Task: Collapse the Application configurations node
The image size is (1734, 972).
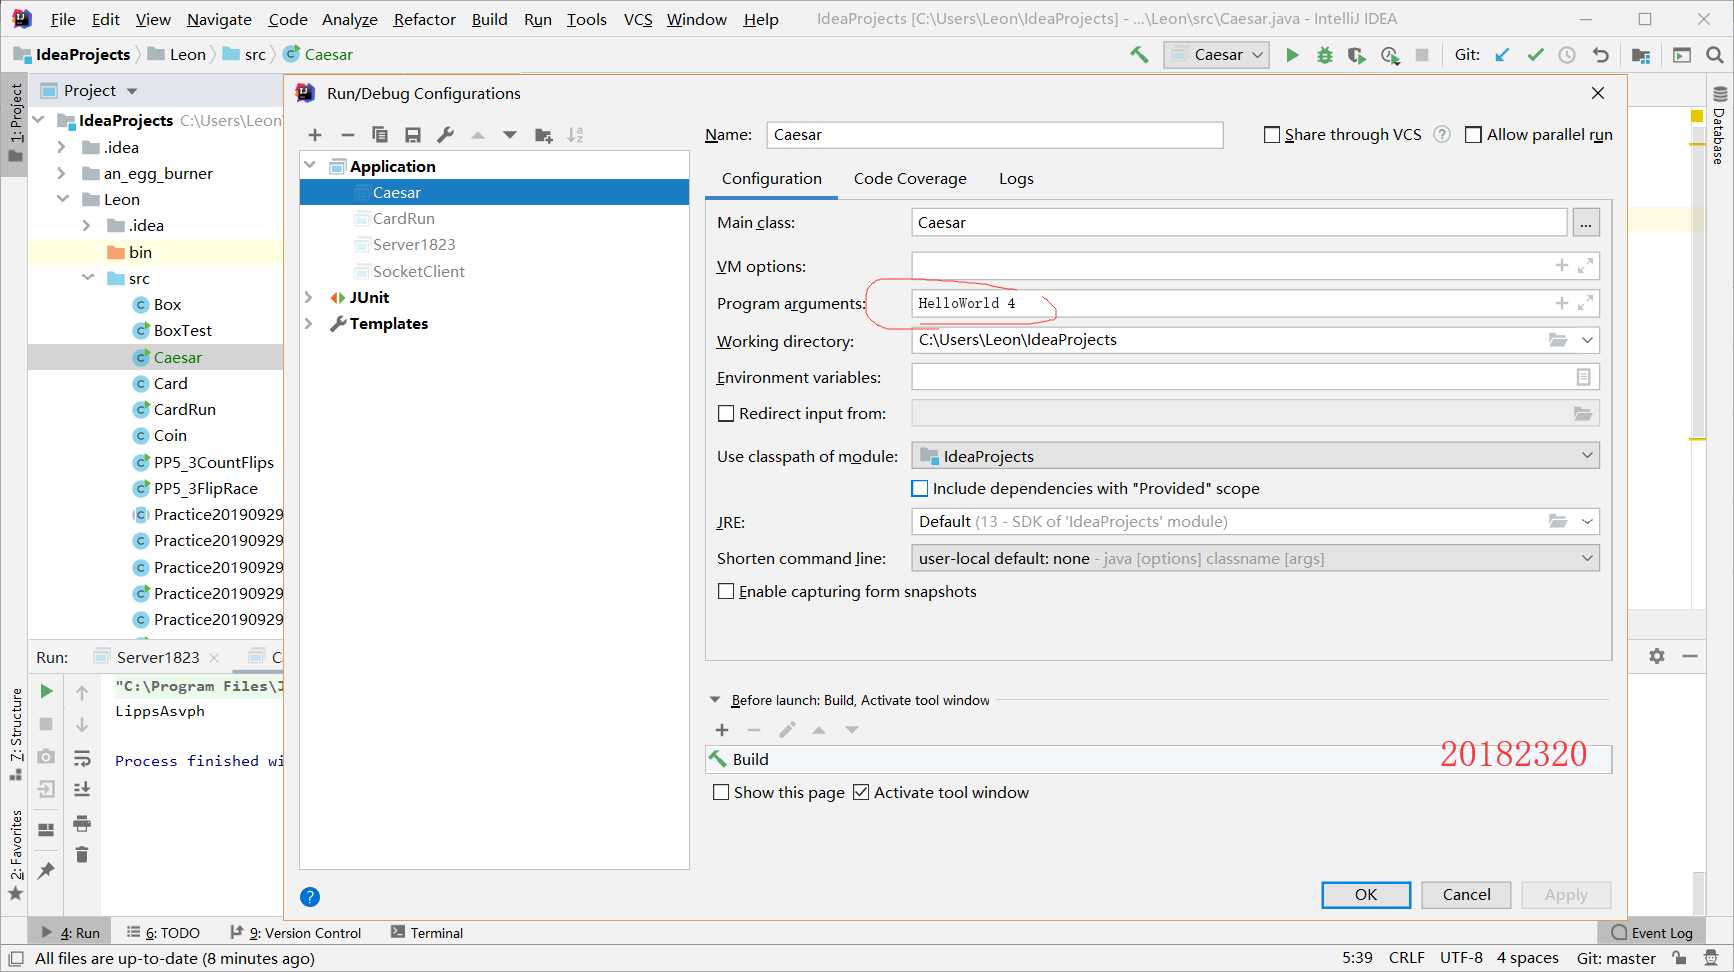Action: 310,165
